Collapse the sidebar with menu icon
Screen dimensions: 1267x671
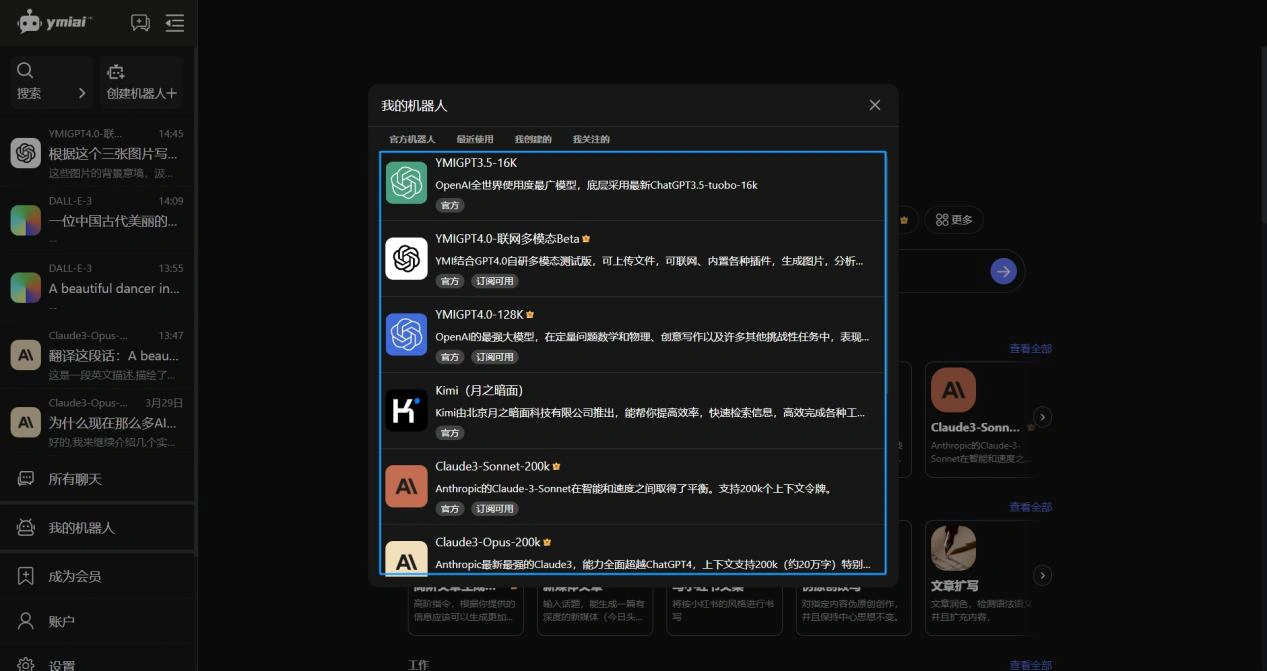tap(175, 22)
